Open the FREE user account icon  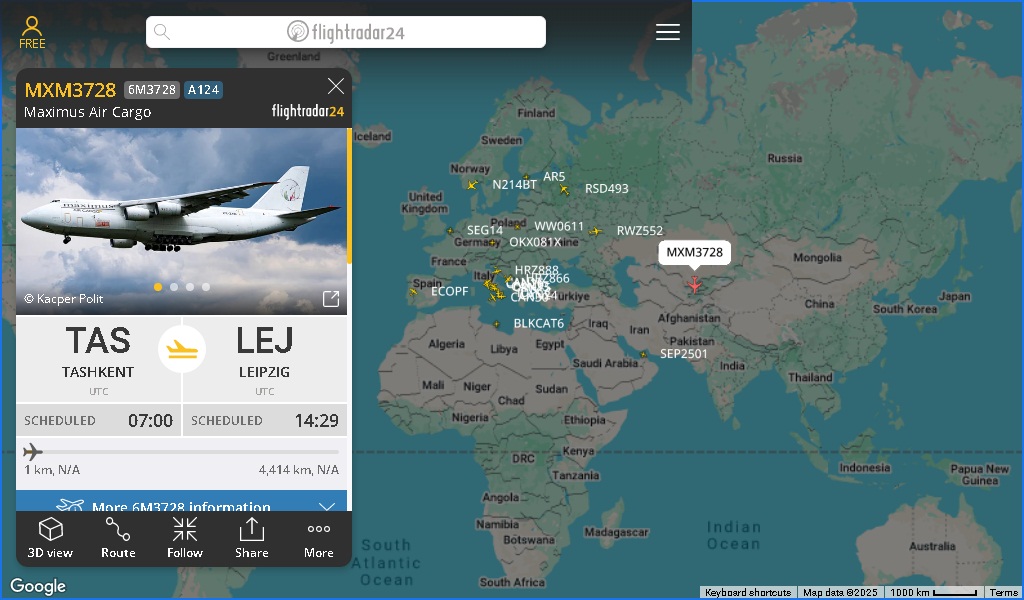coord(32,33)
